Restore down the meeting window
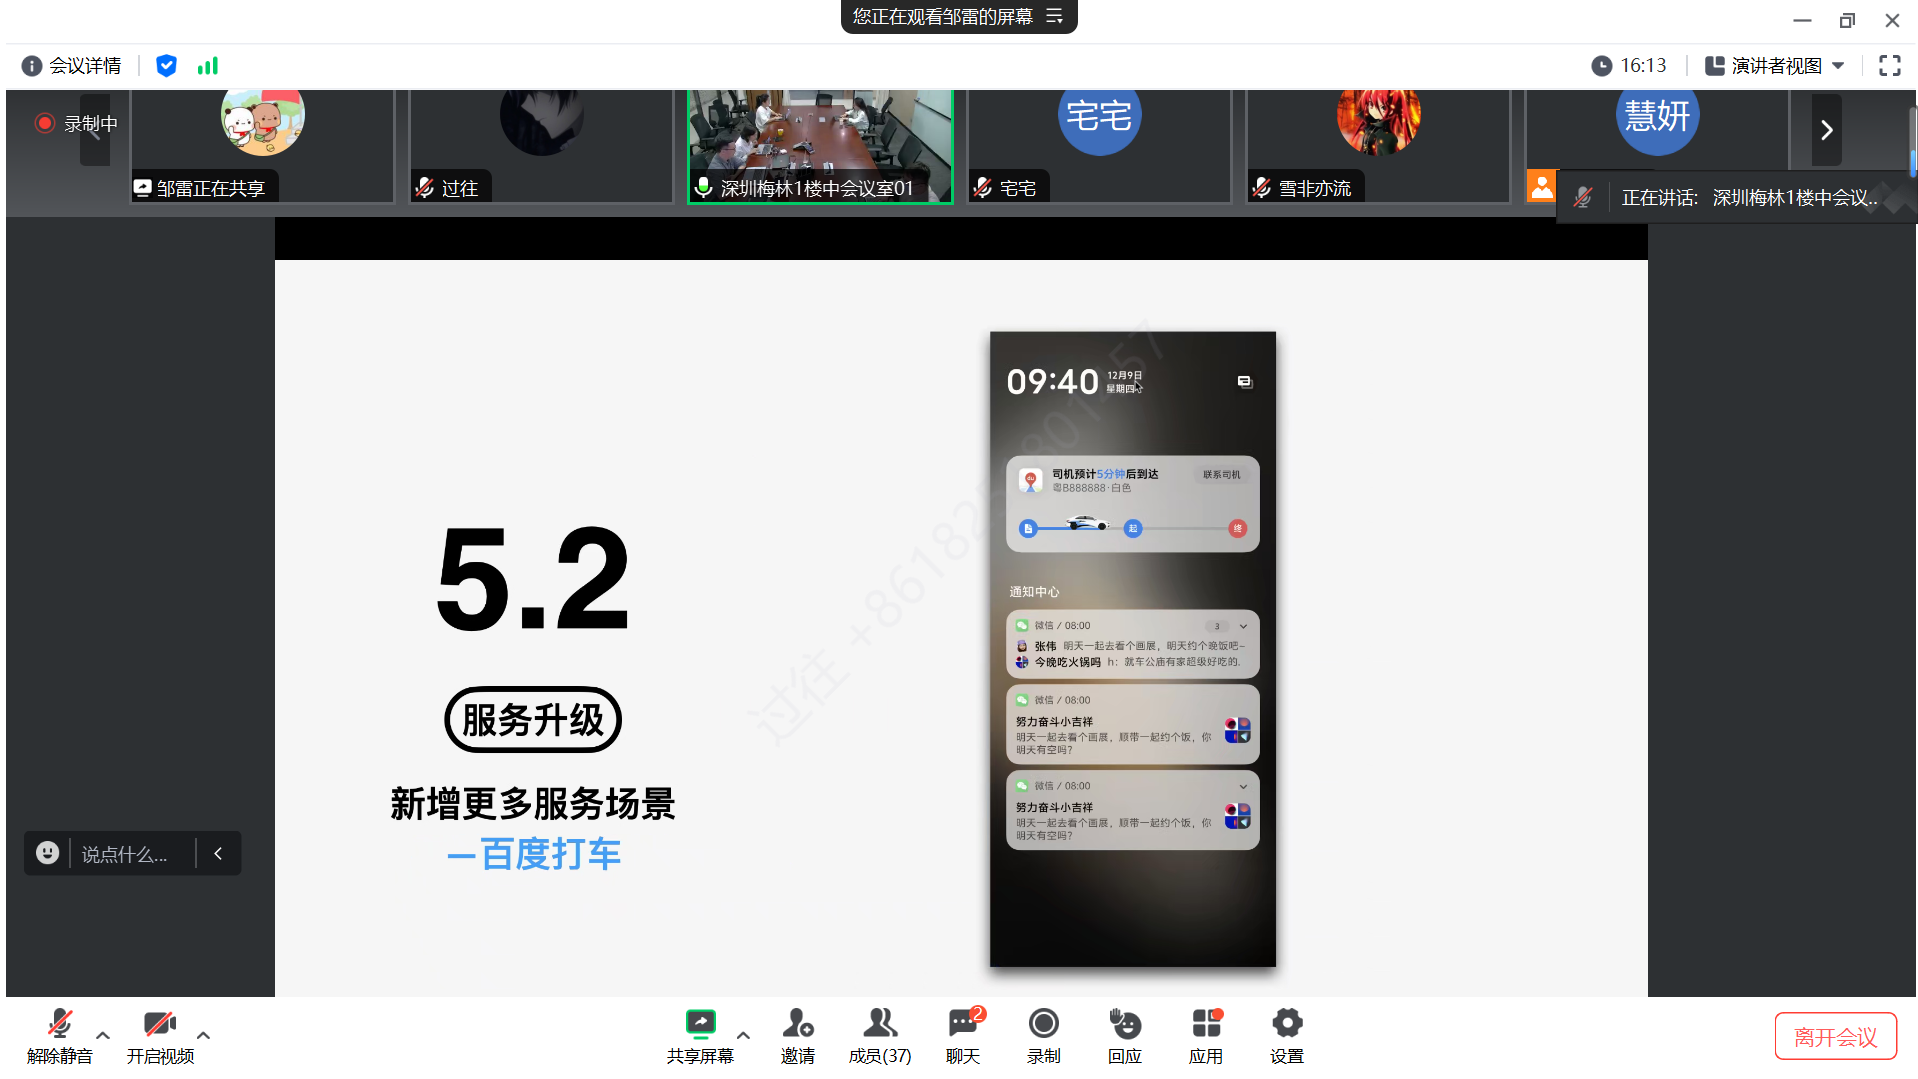 [1847, 20]
